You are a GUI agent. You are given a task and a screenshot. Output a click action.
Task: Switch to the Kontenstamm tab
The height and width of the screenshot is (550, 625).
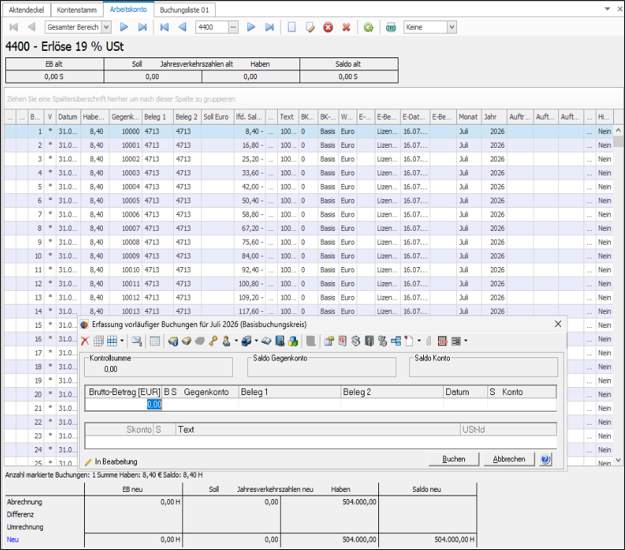point(77,10)
